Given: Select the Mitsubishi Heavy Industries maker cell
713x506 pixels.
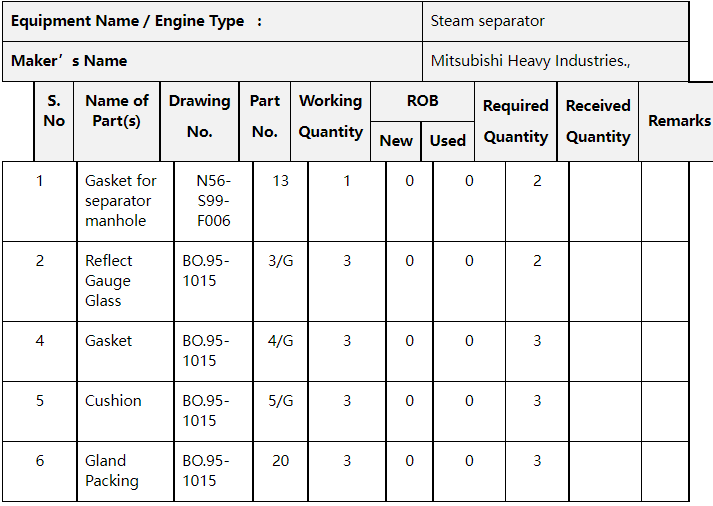Looking at the screenshot, I should point(530,61).
